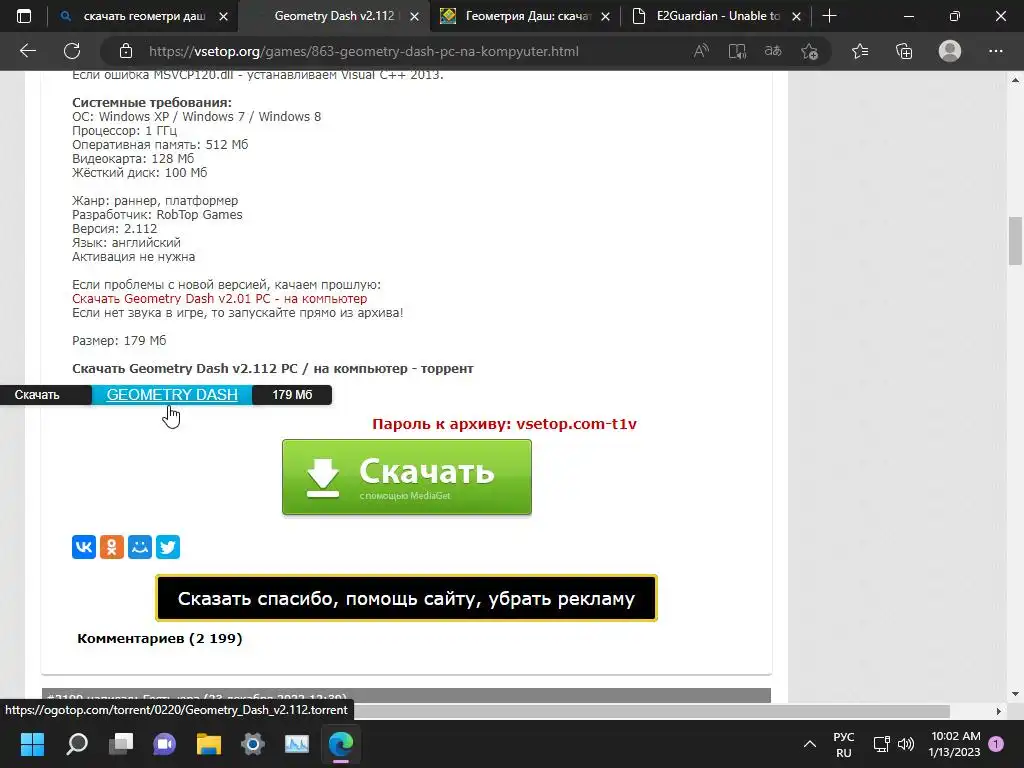Open taskbar Search

(x=77, y=743)
